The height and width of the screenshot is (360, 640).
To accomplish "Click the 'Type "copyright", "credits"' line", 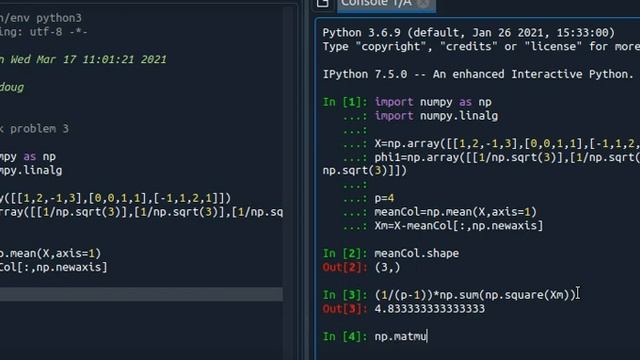I will click(481, 47).
